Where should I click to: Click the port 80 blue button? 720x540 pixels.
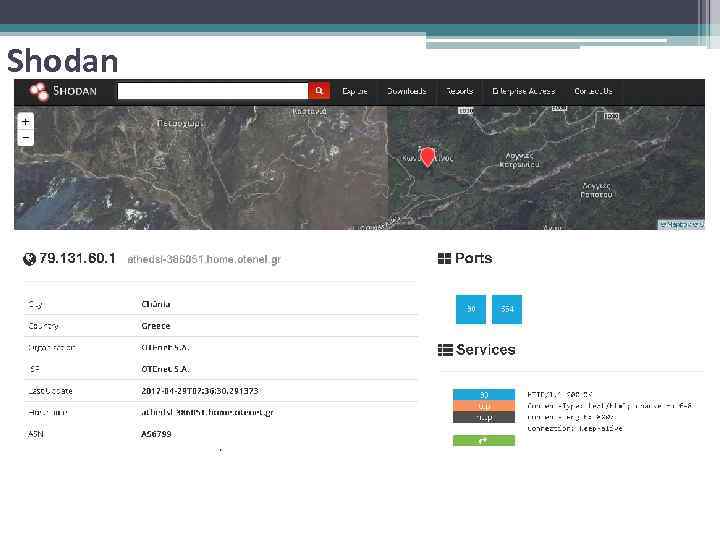coord(471,309)
